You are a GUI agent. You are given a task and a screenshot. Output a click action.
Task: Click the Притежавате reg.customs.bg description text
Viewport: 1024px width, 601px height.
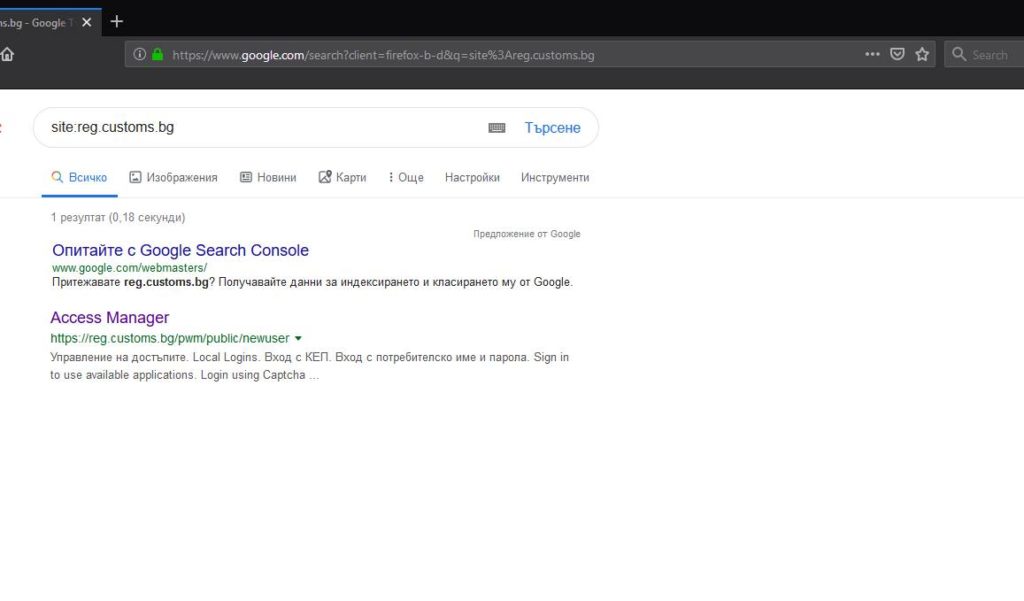pos(312,282)
